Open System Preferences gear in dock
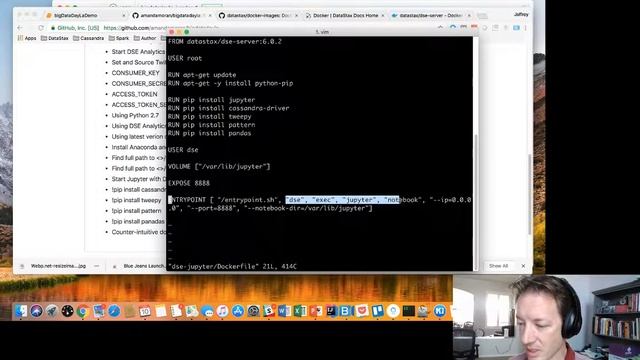The image size is (640, 360). 253,311
